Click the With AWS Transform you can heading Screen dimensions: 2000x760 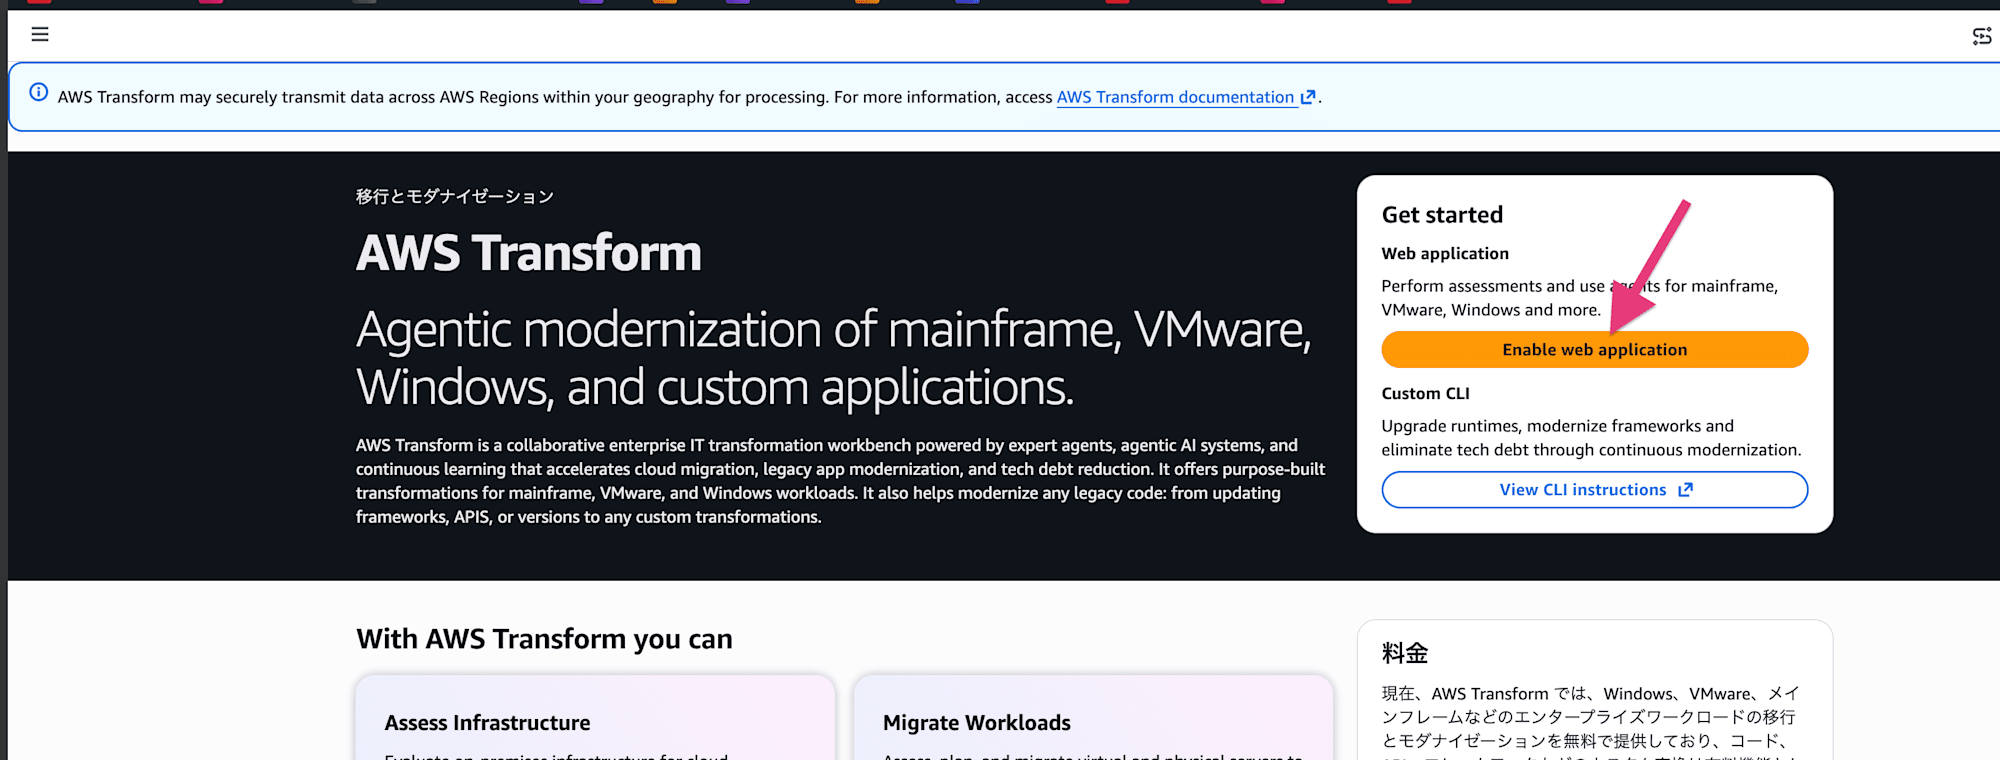(x=544, y=639)
